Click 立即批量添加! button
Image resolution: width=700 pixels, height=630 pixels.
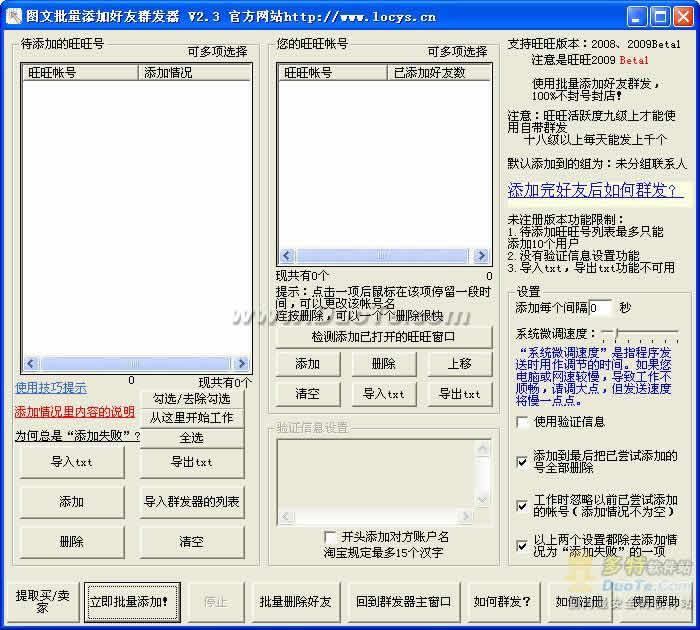132,602
